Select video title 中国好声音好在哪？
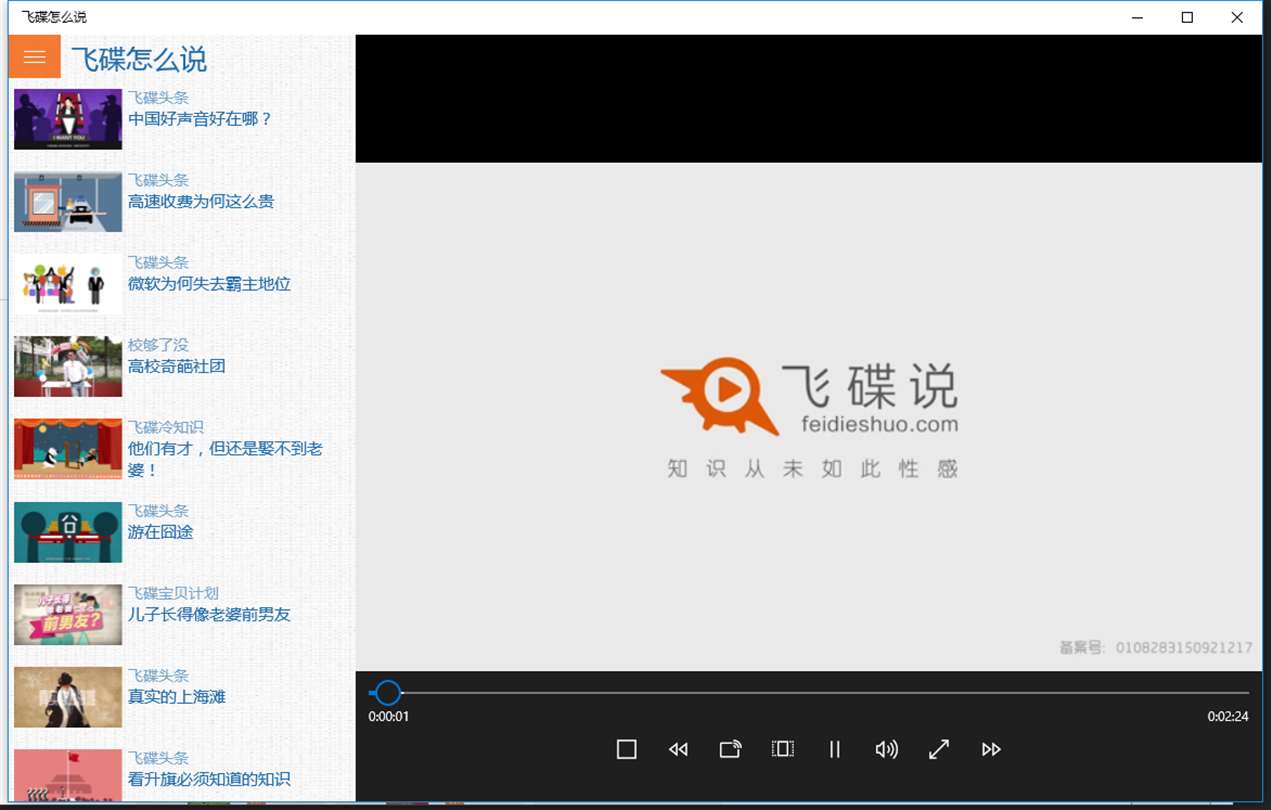 (x=200, y=119)
